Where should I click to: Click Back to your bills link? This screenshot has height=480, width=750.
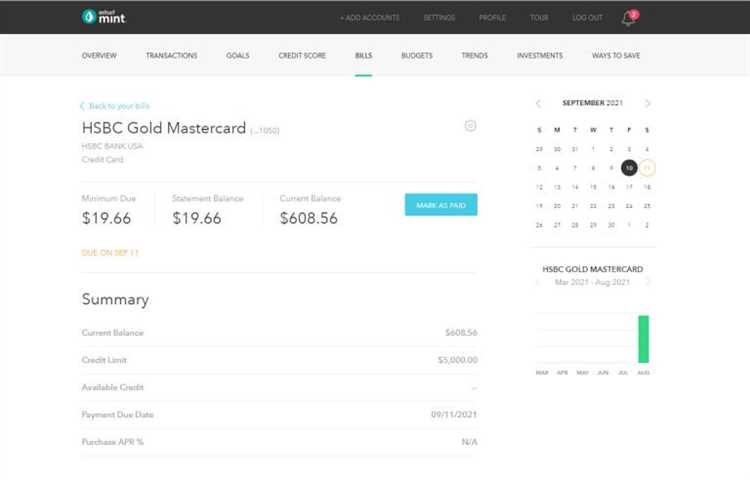115,106
